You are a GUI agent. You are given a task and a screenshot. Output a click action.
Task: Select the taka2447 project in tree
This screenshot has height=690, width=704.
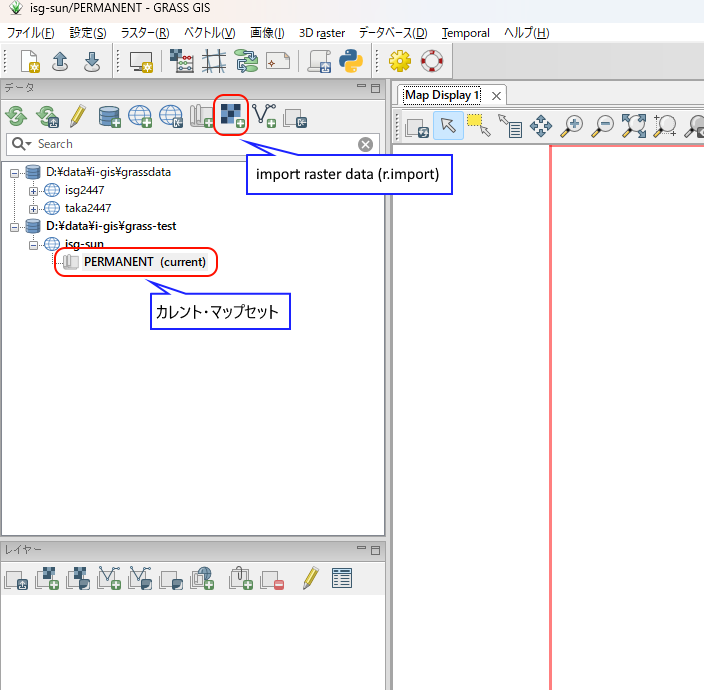click(x=88, y=208)
